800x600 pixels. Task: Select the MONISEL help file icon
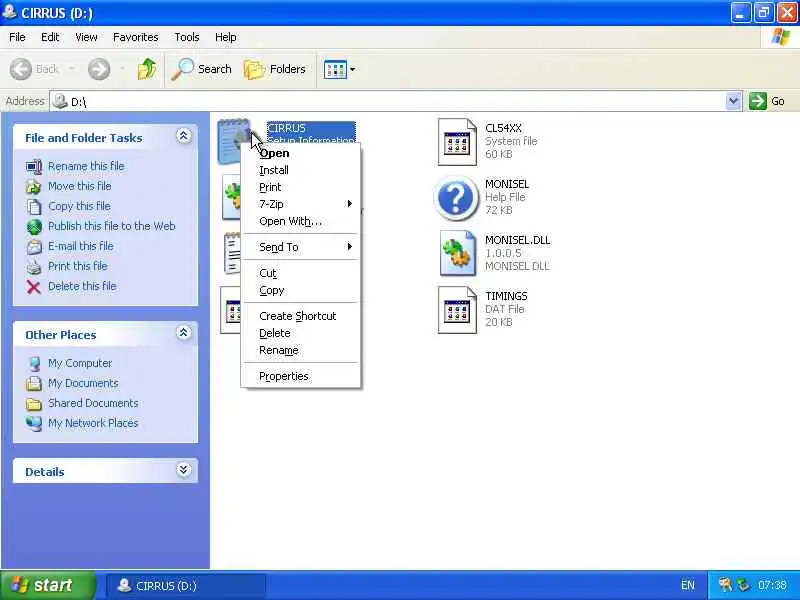pyautogui.click(x=456, y=198)
